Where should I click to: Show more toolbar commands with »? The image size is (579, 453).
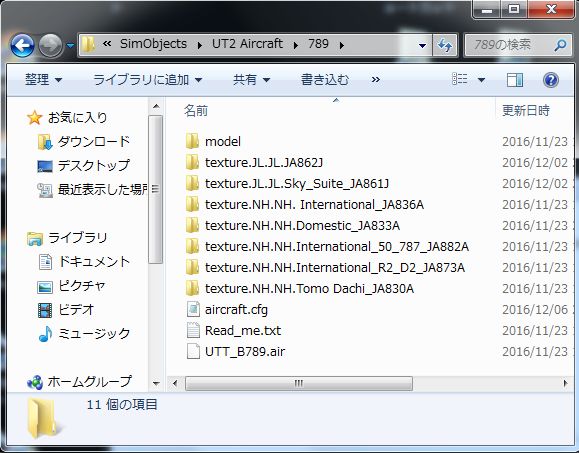(376, 79)
